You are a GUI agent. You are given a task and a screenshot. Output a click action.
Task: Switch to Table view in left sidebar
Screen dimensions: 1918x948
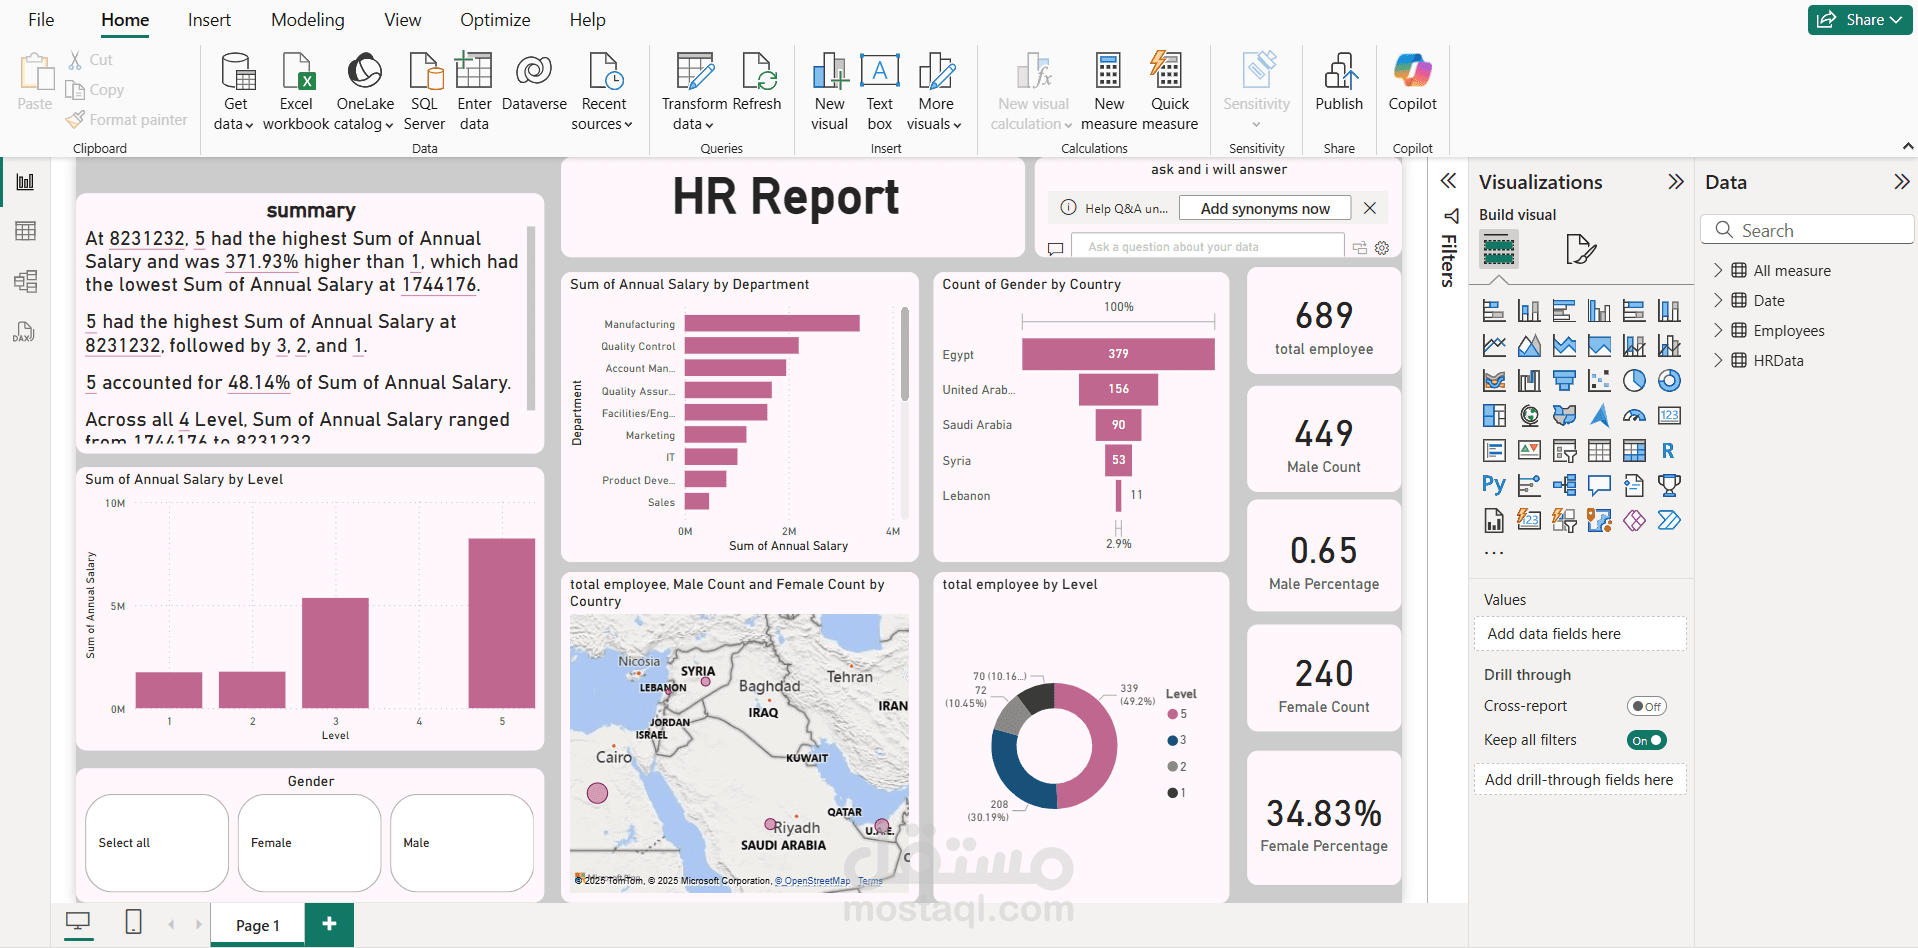(24, 231)
